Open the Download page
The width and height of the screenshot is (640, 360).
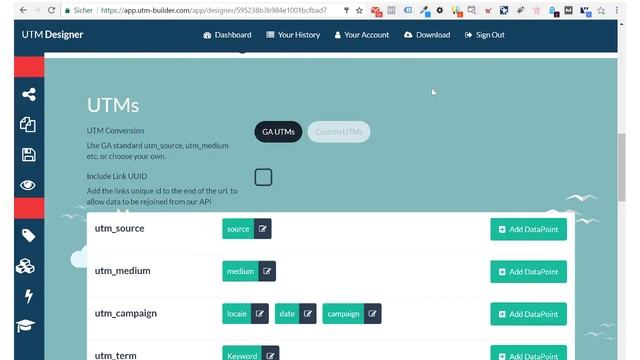(427, 35)
